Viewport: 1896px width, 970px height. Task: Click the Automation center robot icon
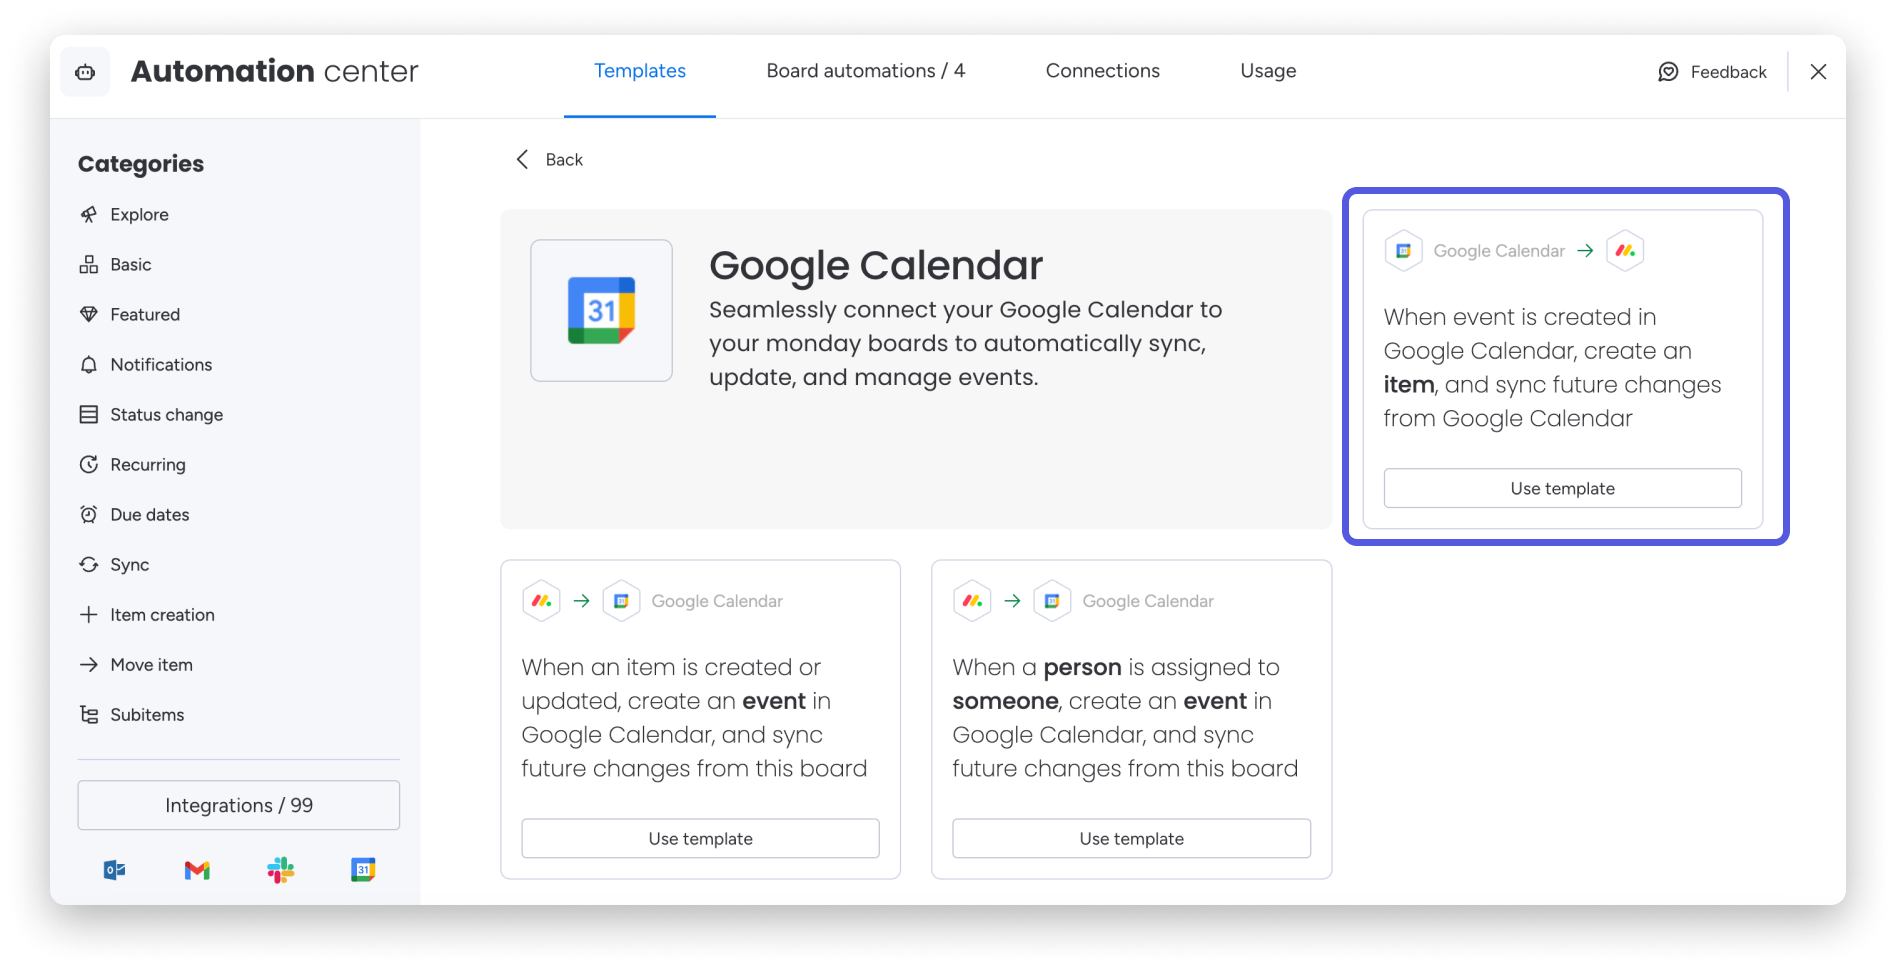click(85, 72)
